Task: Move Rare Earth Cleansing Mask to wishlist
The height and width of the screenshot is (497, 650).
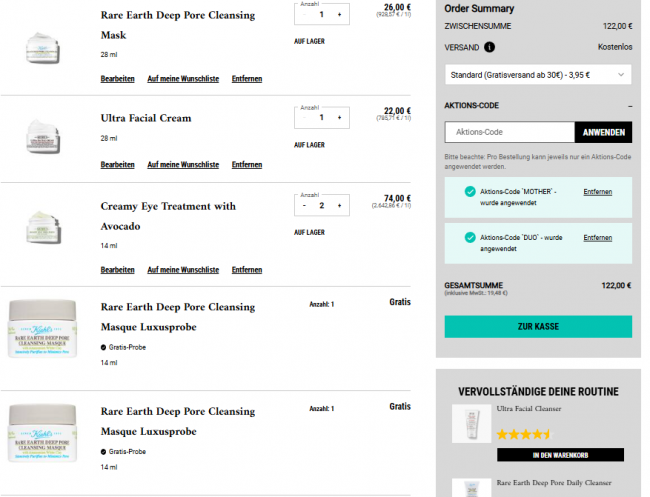Action: 183,79
